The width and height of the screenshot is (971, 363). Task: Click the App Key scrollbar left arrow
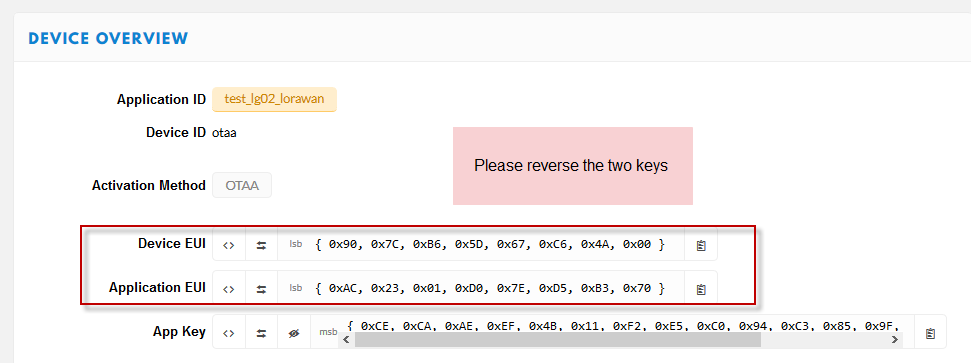pyautogui.click(x=346, y=339)
